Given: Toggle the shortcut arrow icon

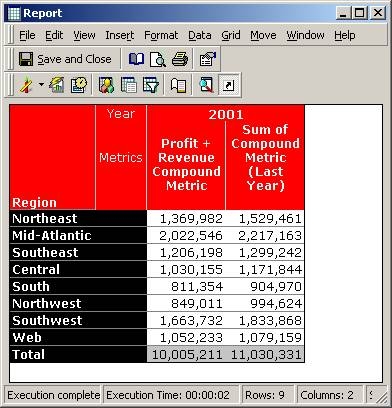Looking at the screenshot, I should 229,85.
